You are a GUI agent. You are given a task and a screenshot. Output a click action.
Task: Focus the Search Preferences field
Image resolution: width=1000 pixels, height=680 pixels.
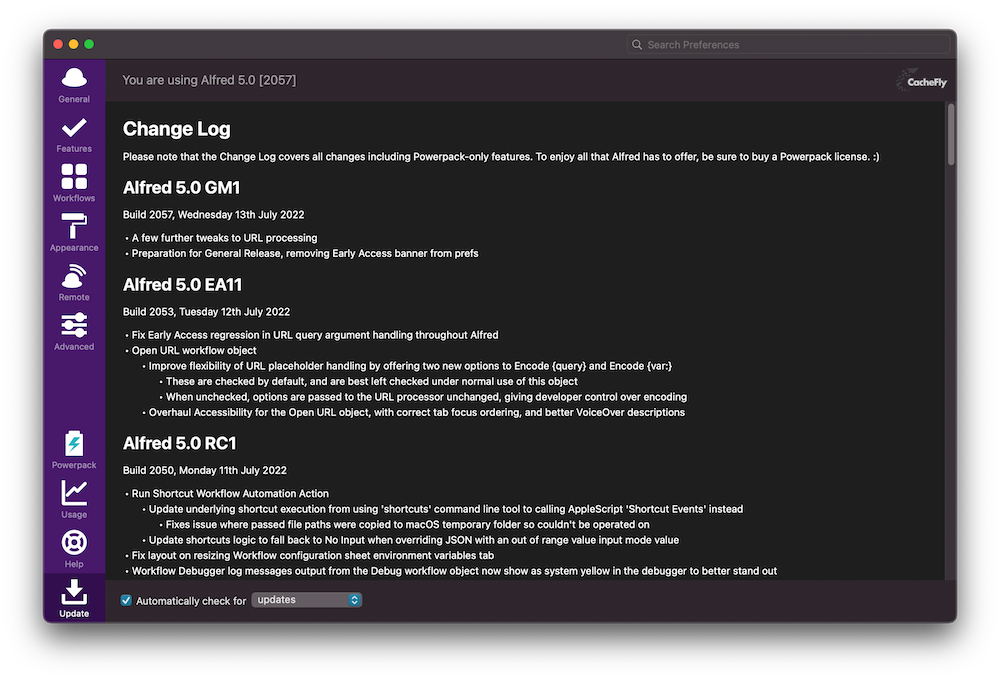788,45
